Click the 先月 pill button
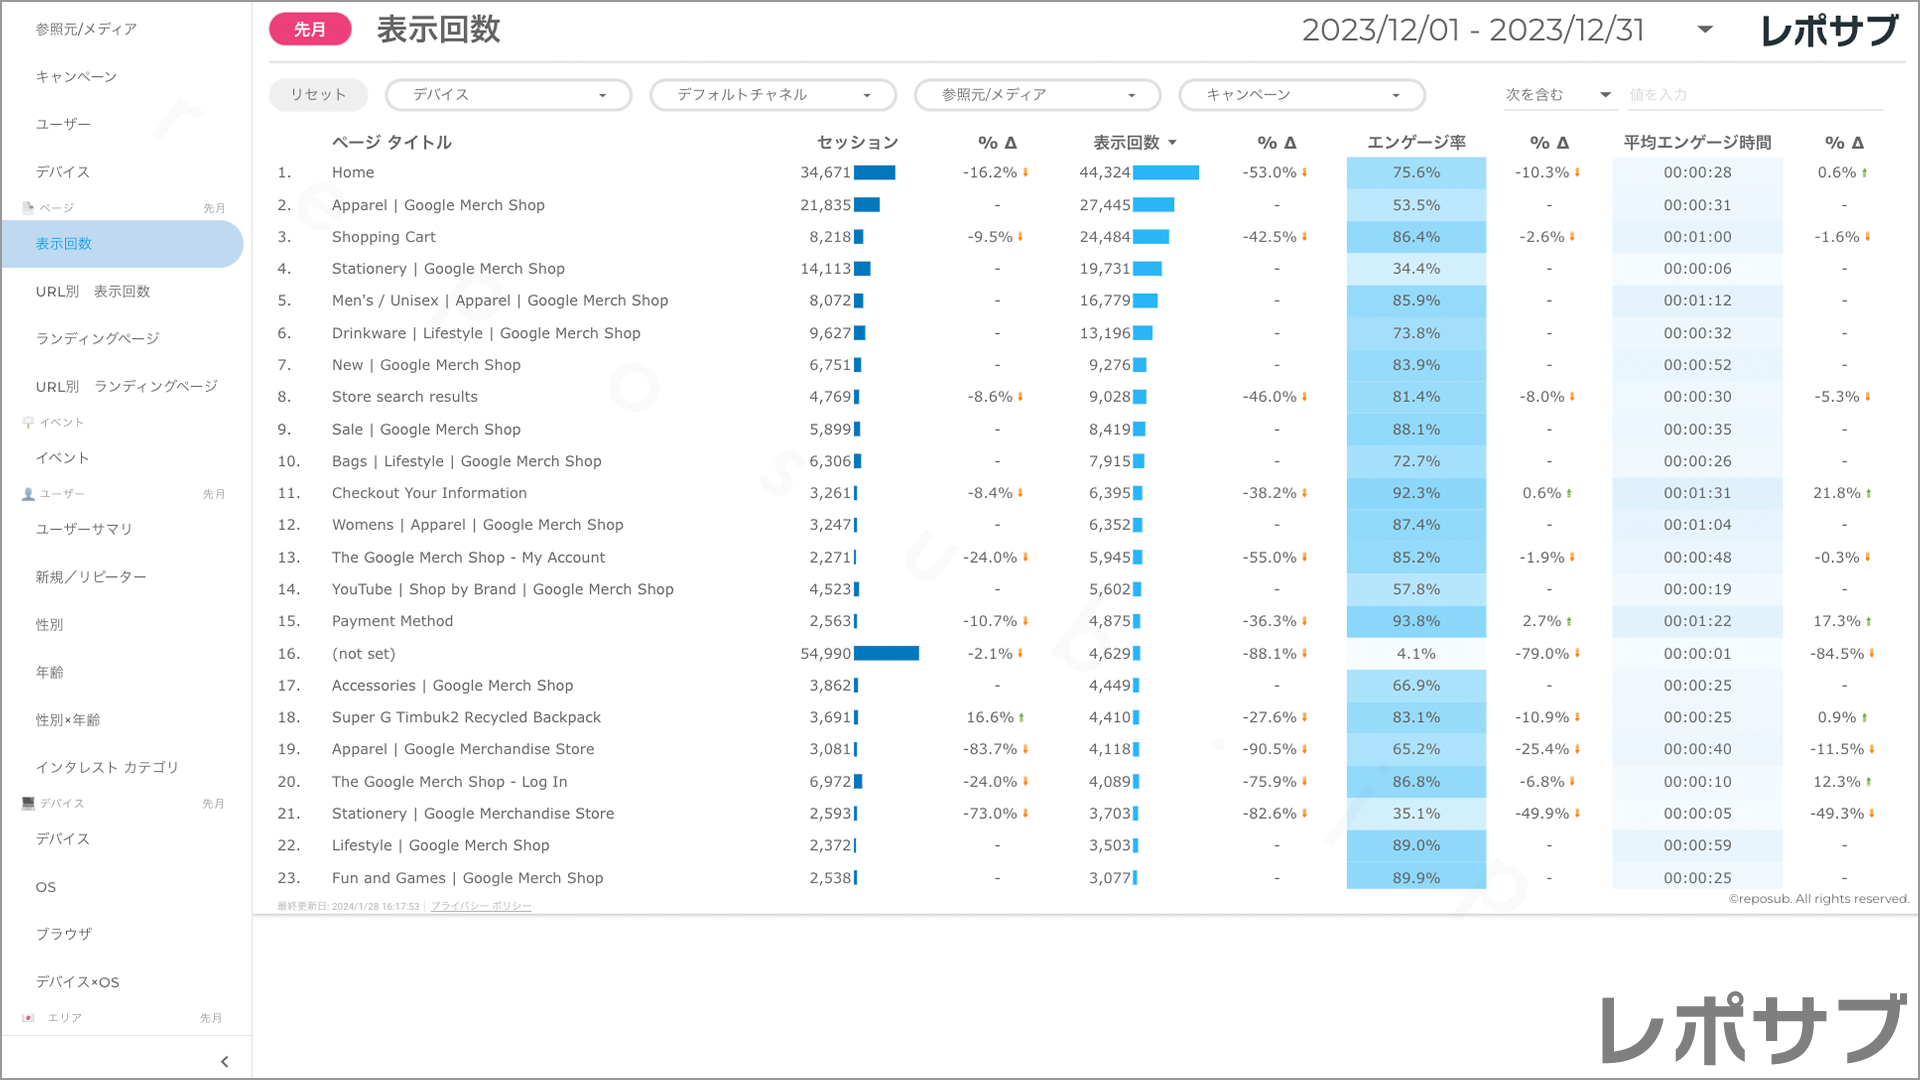Image resolution: width=1920 pixels, height=1080 pixels. pos(310,30)
